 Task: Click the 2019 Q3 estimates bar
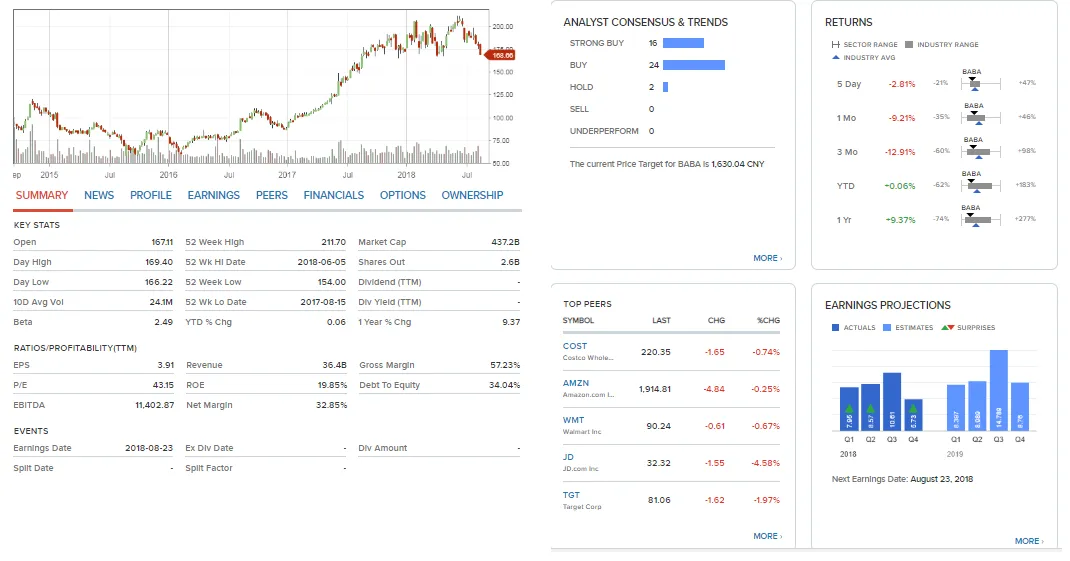pos(998,390)
